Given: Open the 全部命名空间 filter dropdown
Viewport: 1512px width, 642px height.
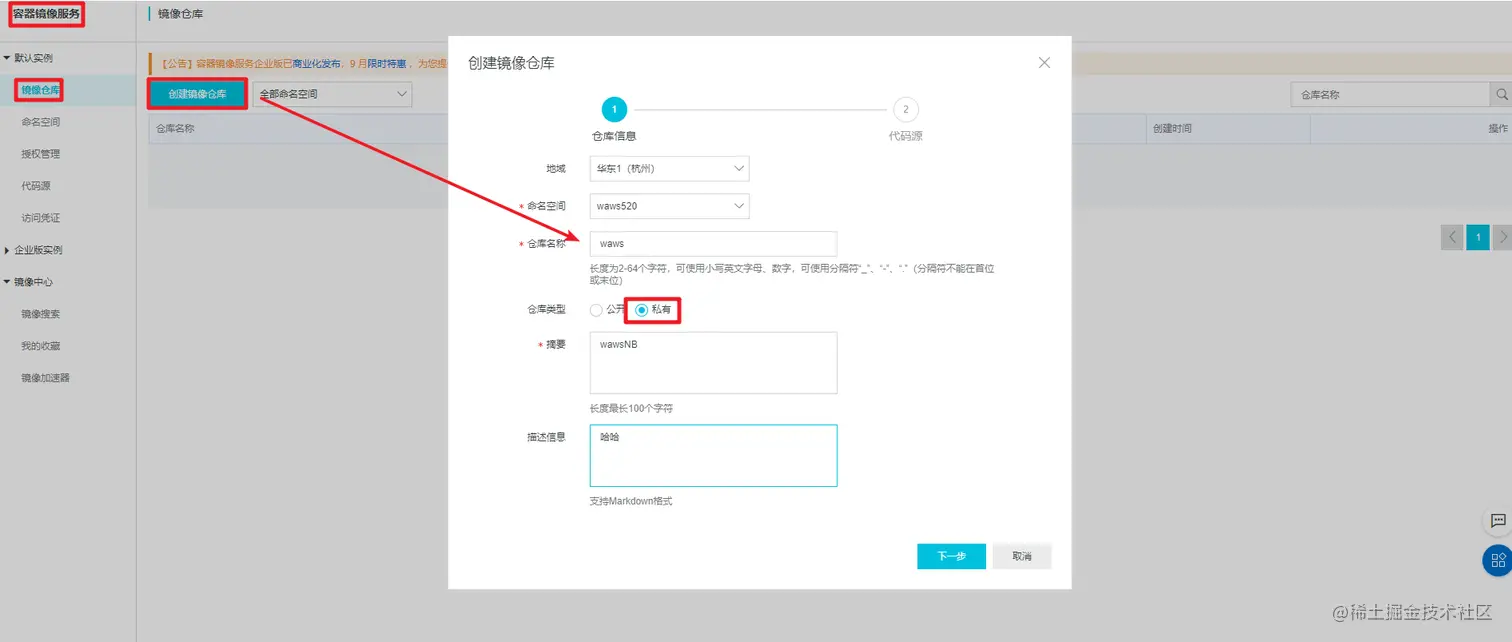Looking at the screenshot, I should (x=332, y=94).
